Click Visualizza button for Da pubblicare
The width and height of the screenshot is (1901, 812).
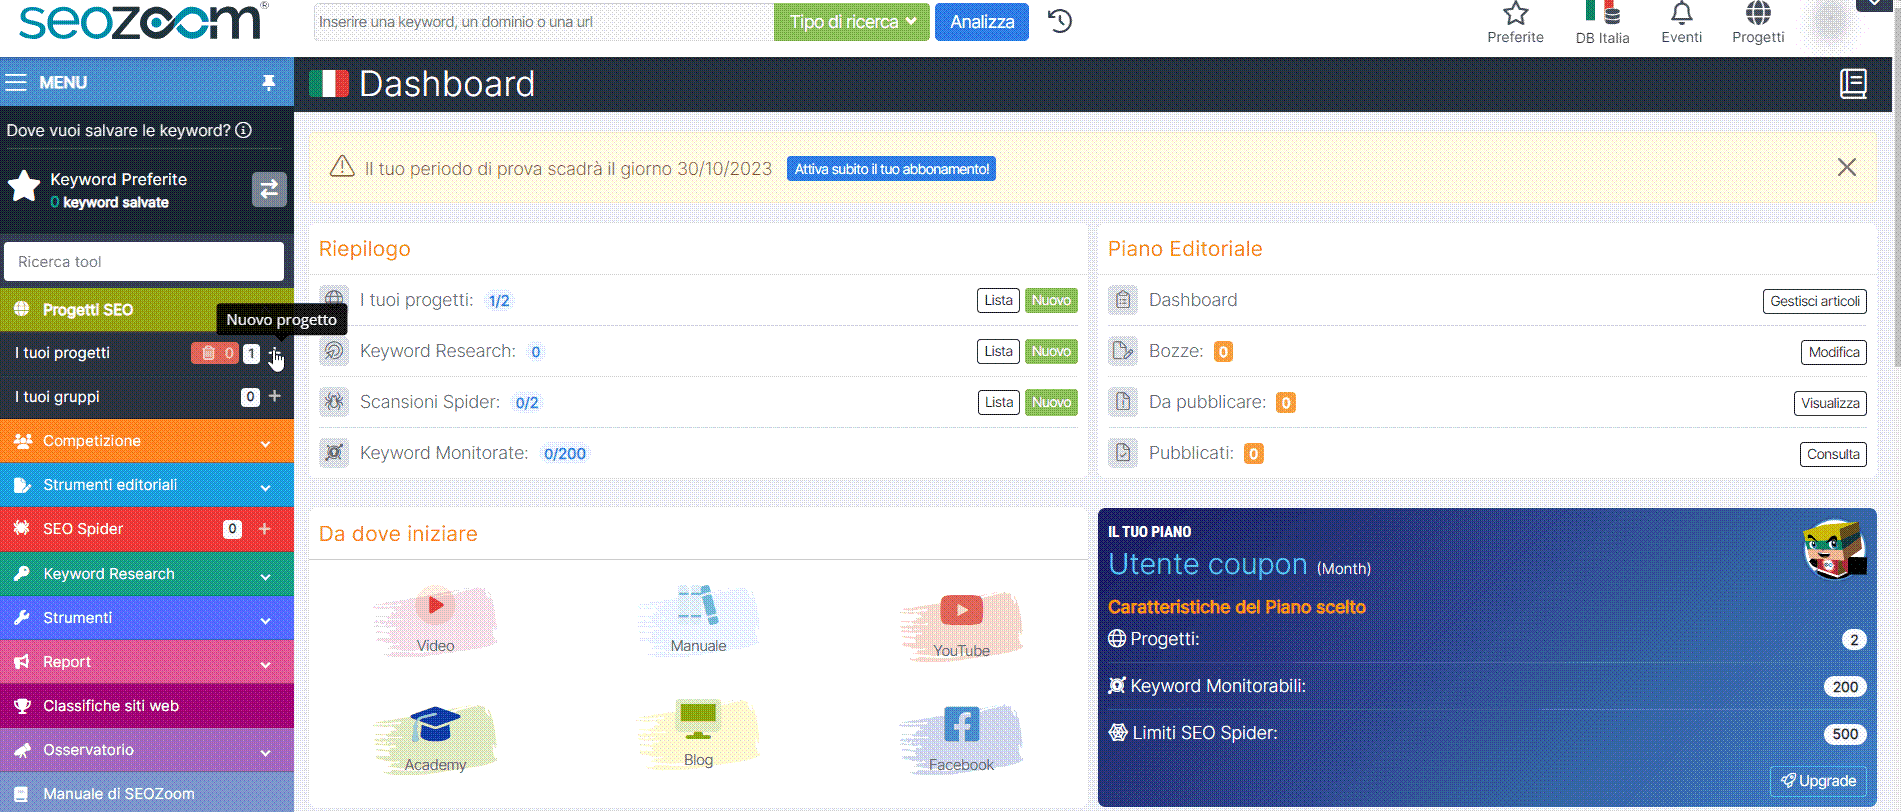[1830, 403]
